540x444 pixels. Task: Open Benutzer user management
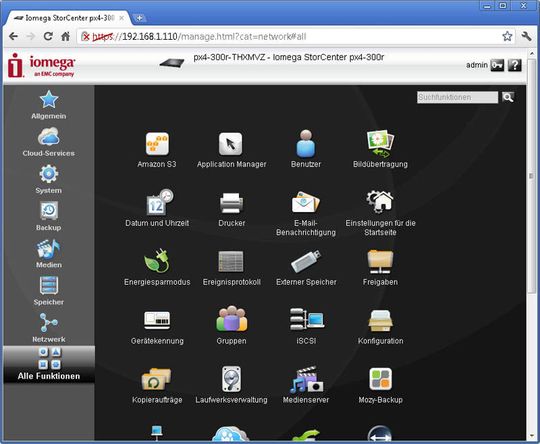pyautogui.click(x=306, y=149)
